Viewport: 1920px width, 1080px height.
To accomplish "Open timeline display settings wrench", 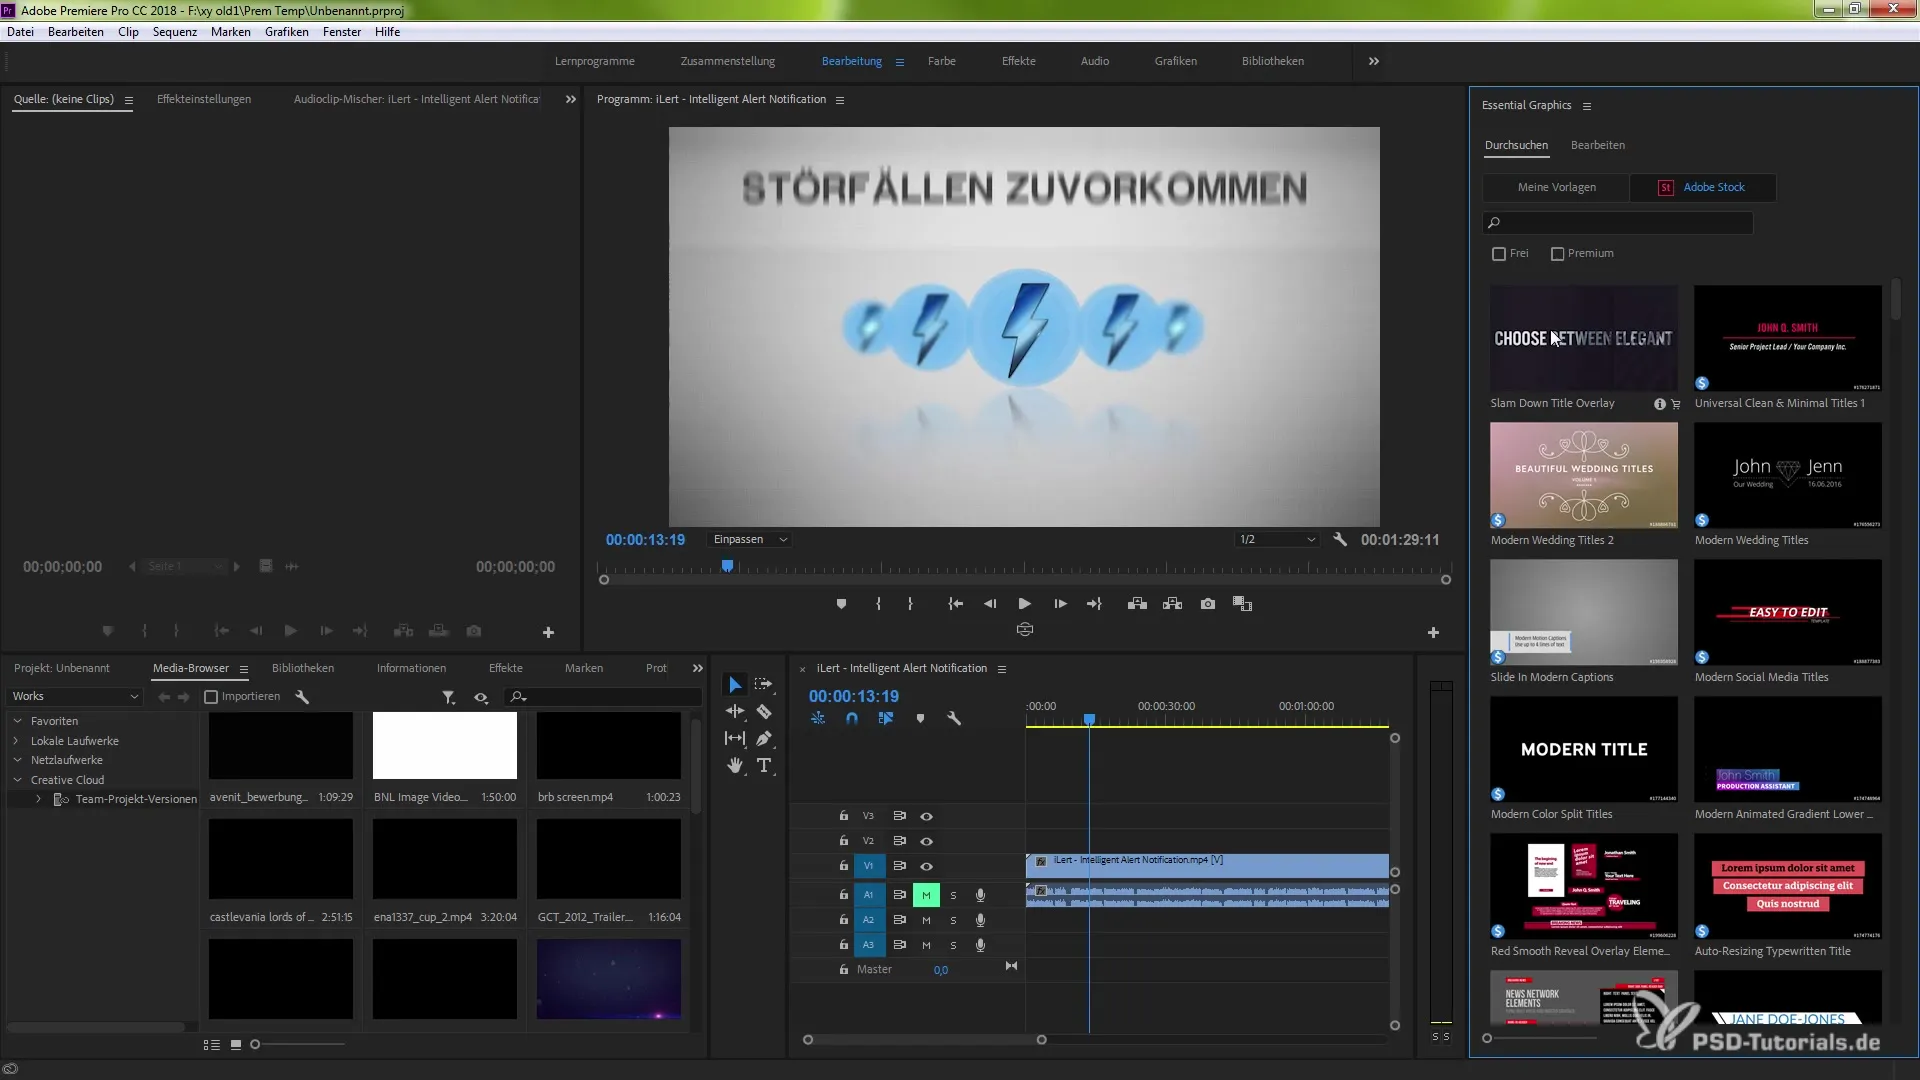I will [954, 718].
